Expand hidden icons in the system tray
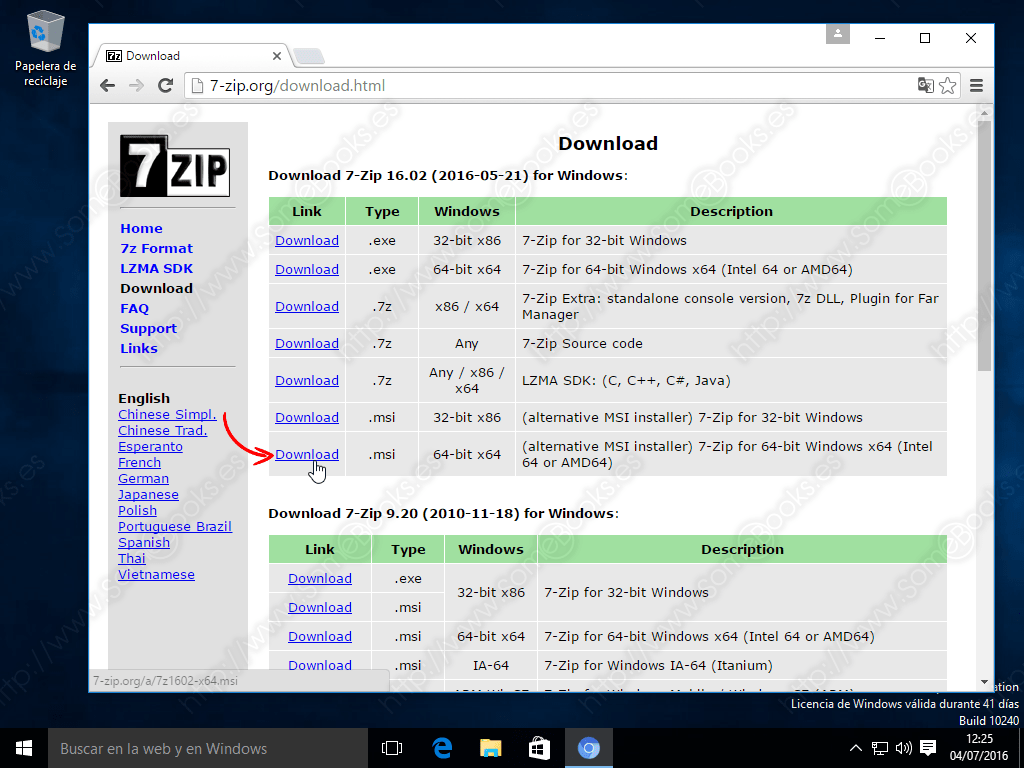Screen dimensions: 1024x768 [855, 747]
